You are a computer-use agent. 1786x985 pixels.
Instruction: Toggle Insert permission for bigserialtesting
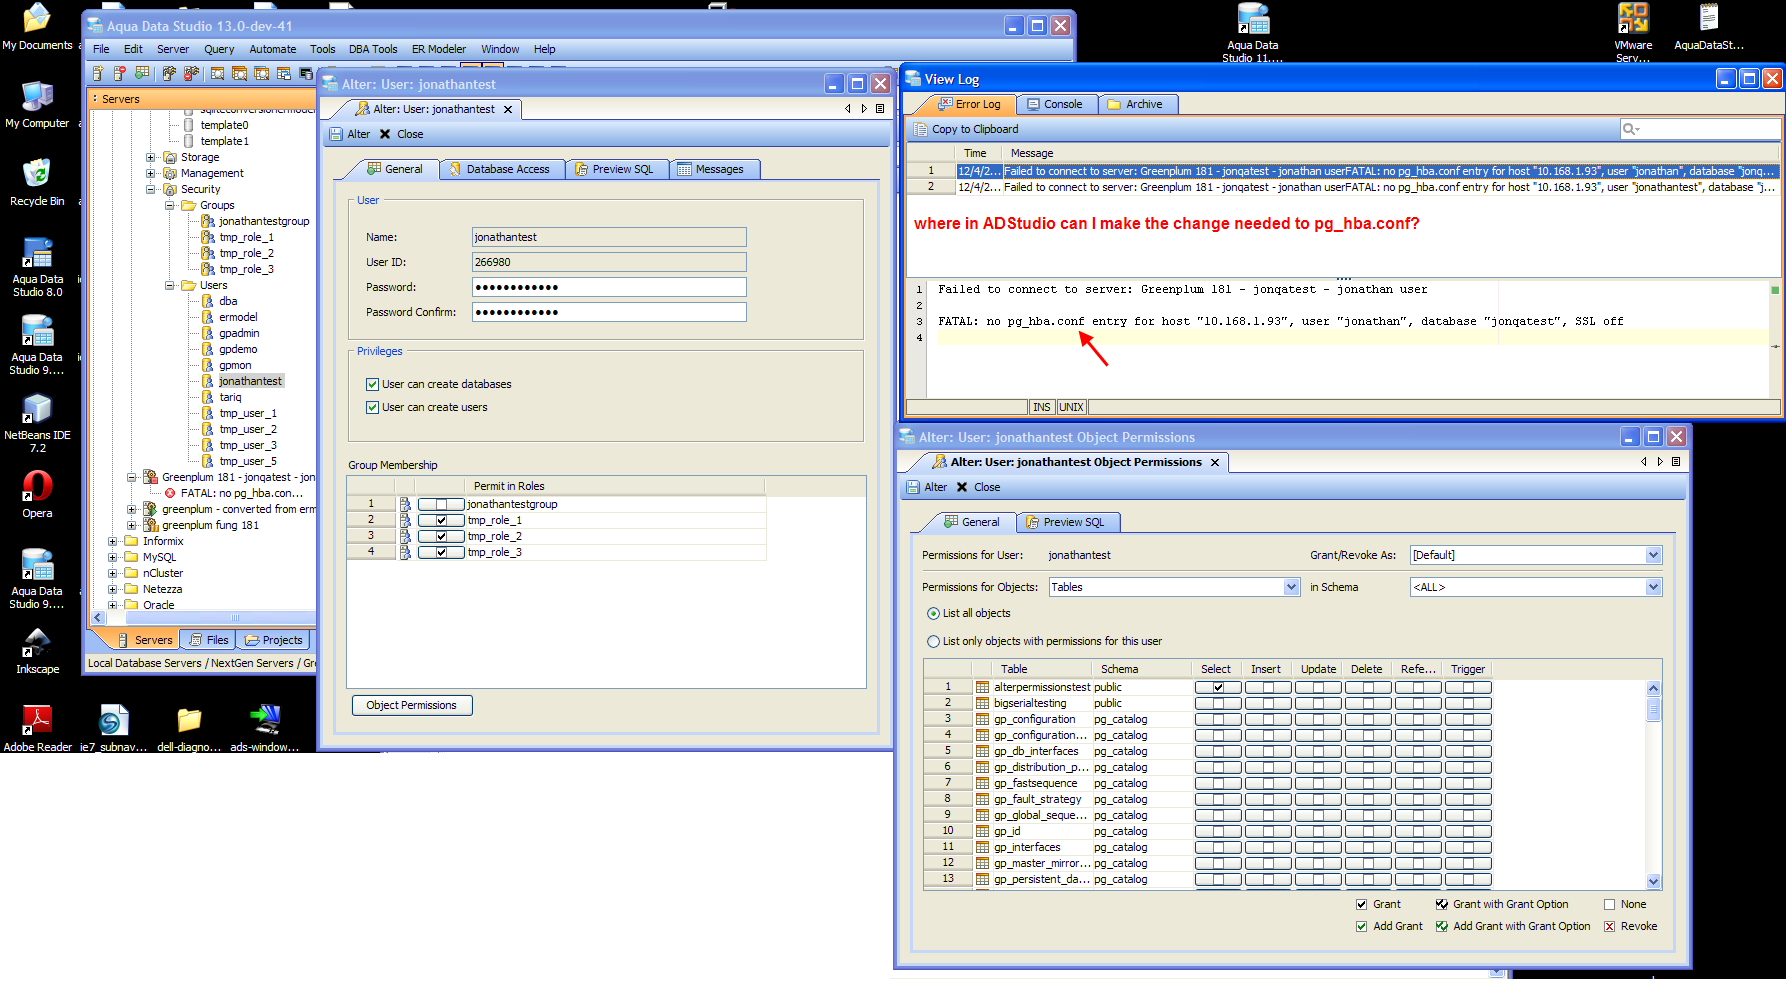[1268, 703]
